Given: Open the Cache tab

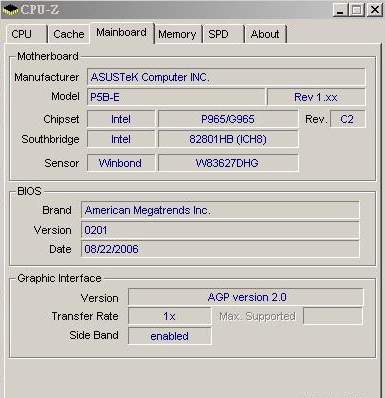Looking at the screenshot, I should coord(69,34).
